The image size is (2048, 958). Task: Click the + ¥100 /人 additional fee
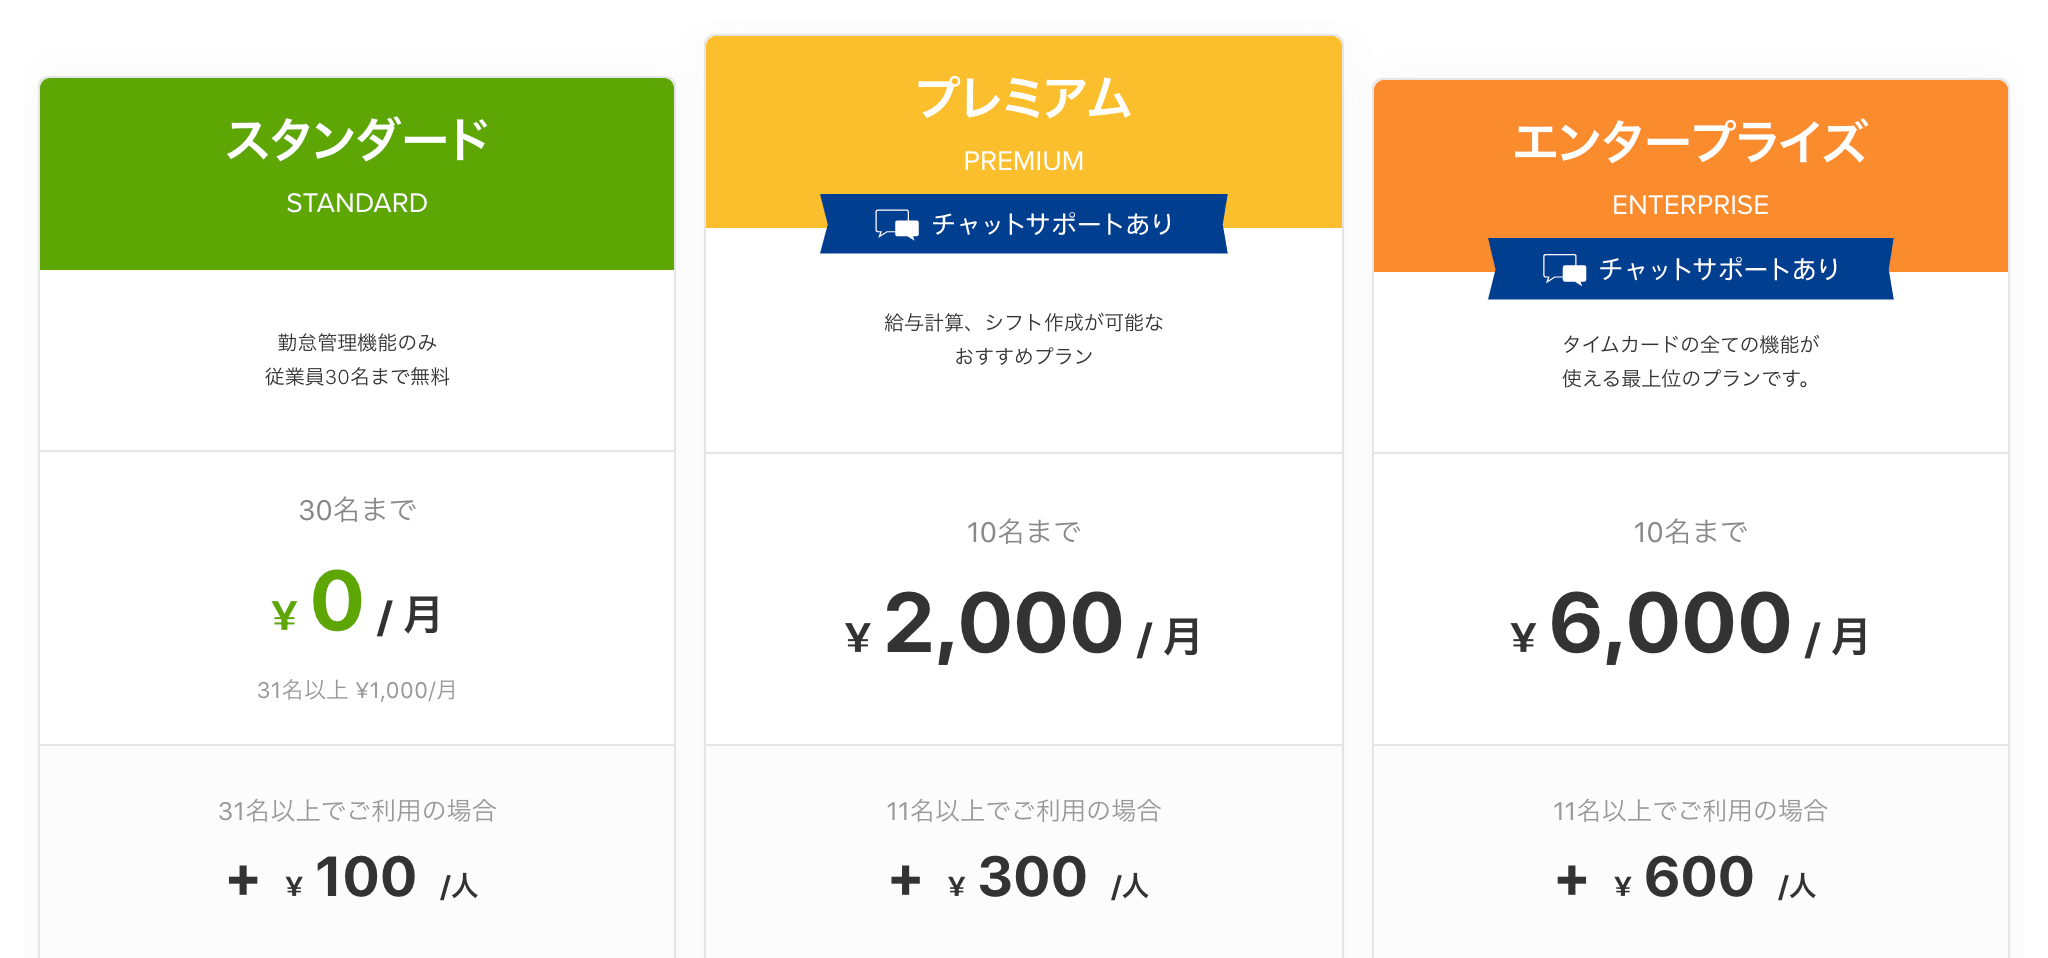tap(354, 879)
